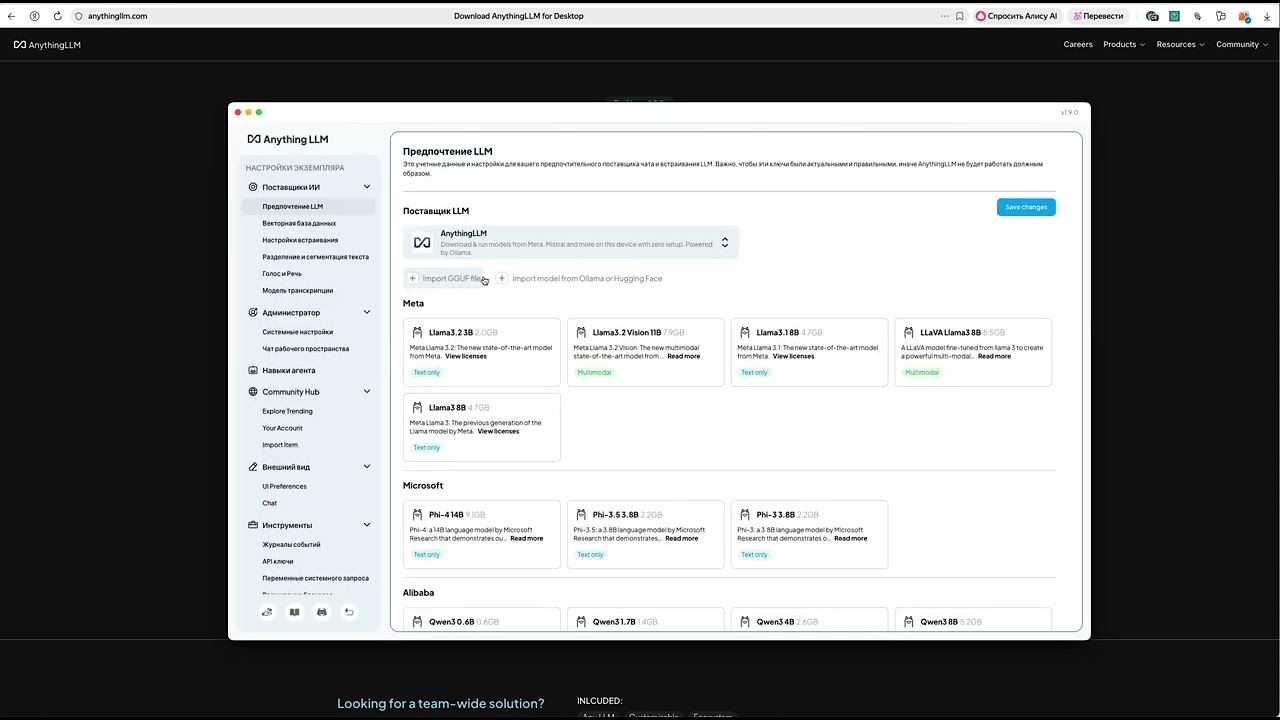Click the Внешний вид icon
The image size is (1280, 720).
(253, 467)
